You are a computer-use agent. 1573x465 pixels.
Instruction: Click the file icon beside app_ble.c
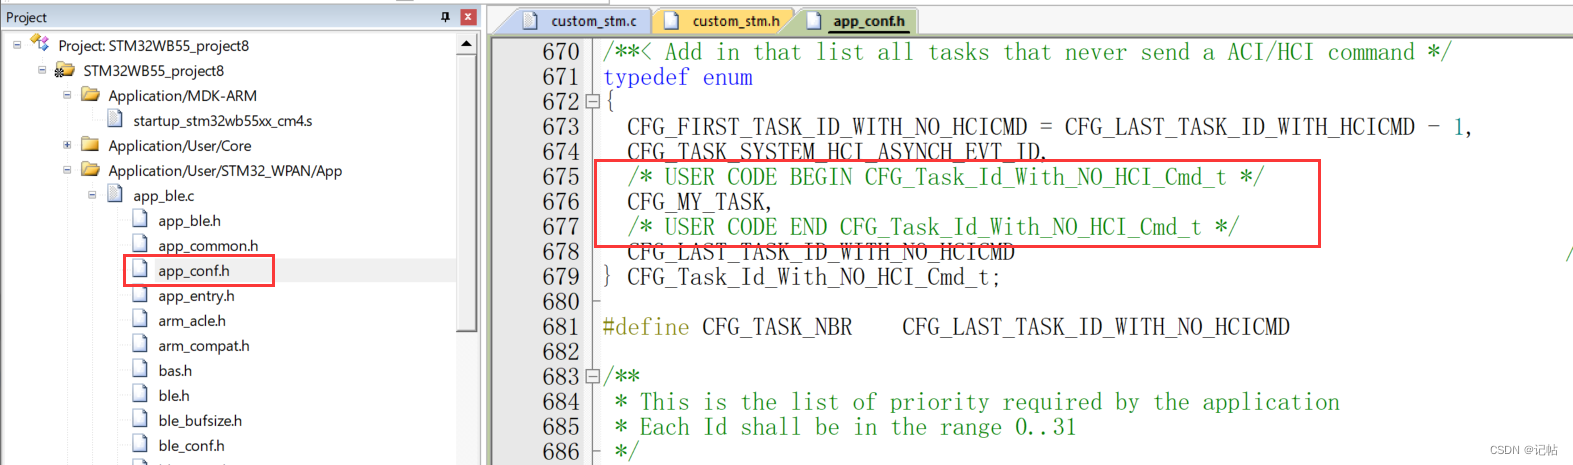point(115,195)
